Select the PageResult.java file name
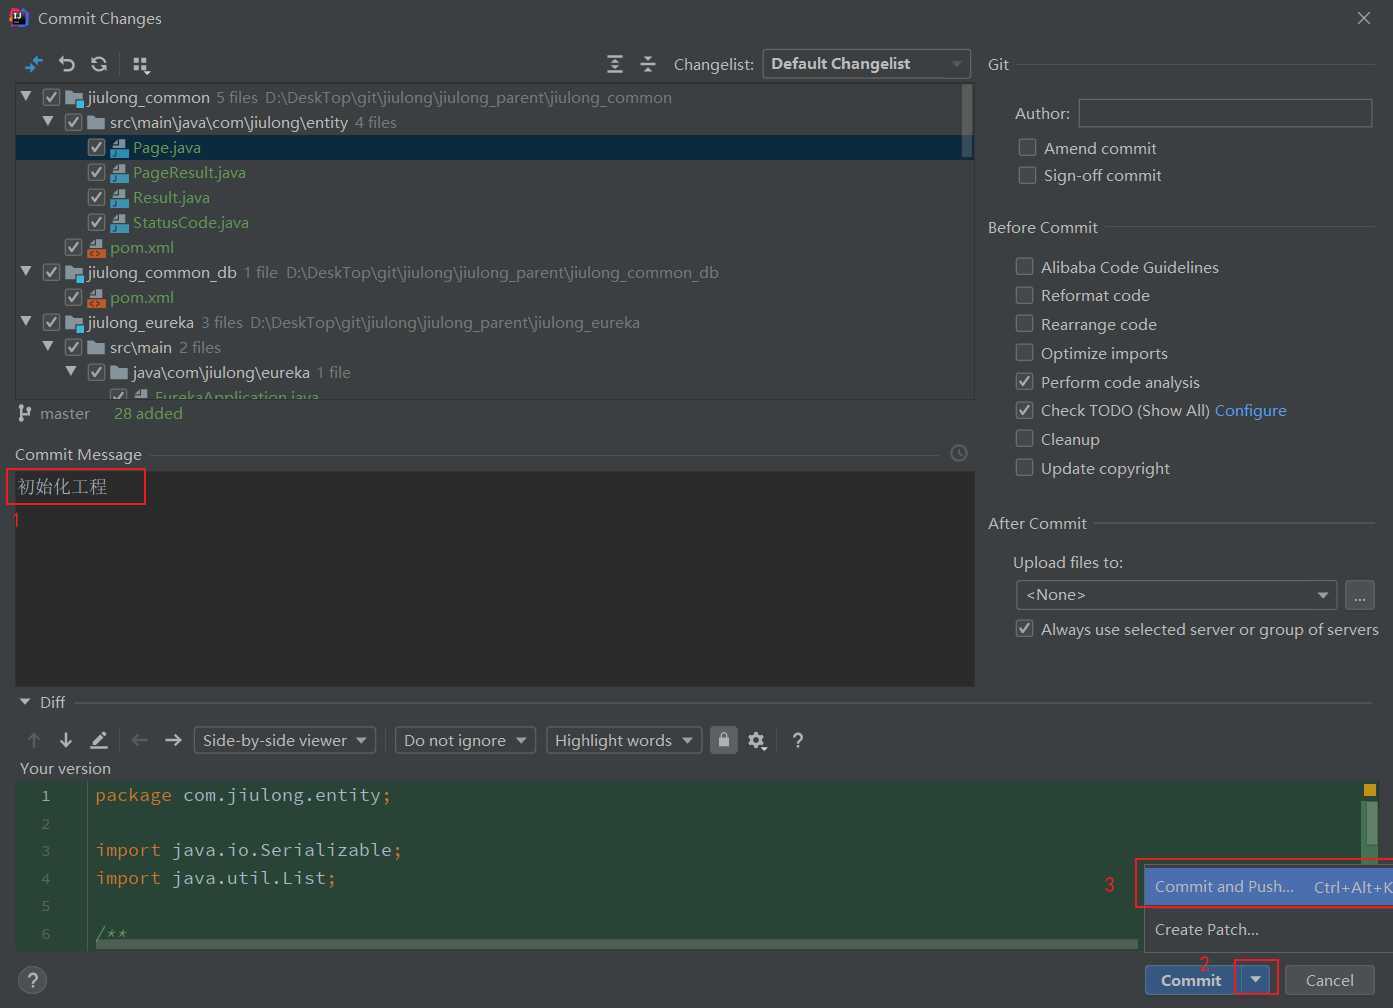This screenshot has height=1008, width=1393. tap(189, 172)
